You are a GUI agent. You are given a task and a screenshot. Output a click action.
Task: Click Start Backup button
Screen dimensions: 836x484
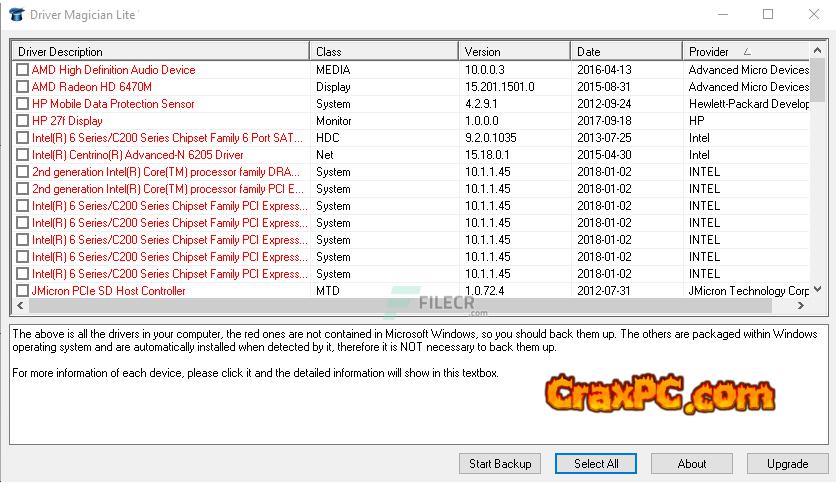(500, 464)
